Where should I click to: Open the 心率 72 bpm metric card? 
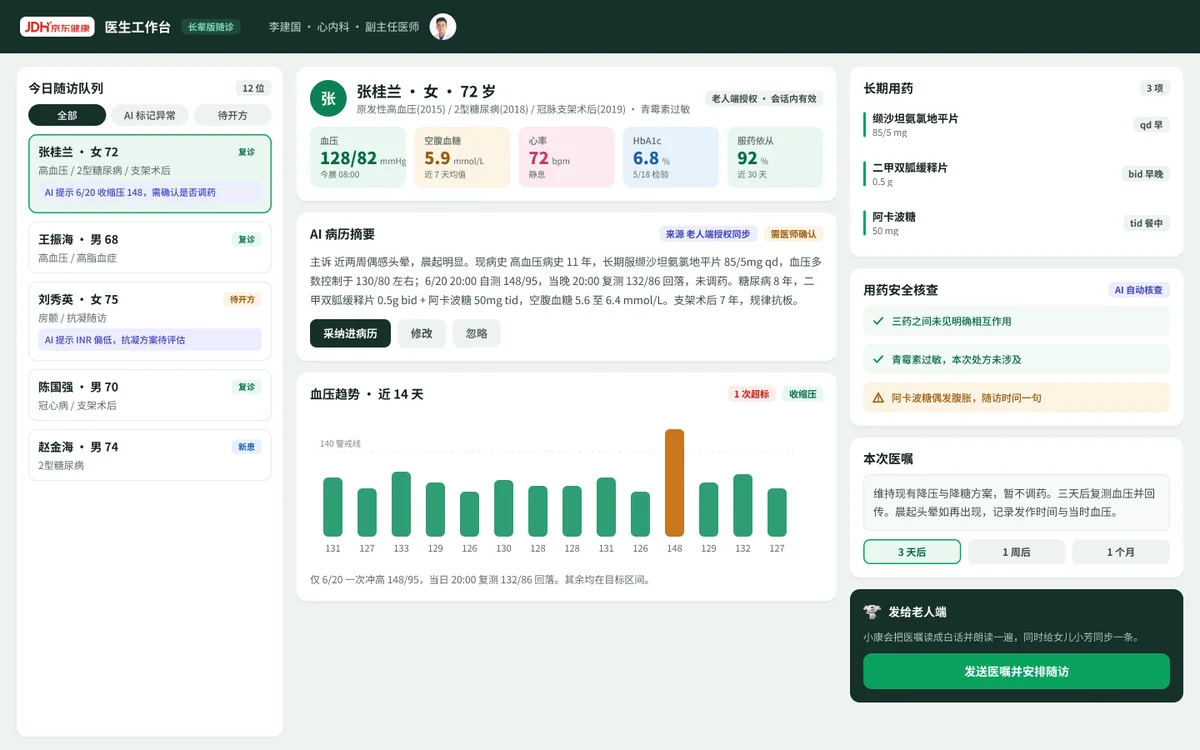coord(566,157)
